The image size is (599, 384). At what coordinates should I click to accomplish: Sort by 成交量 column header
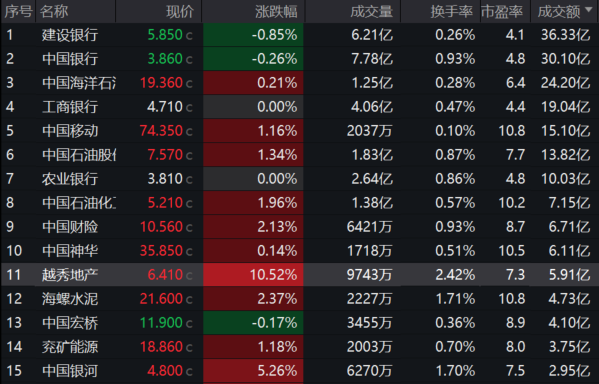(x=371, y=11)
